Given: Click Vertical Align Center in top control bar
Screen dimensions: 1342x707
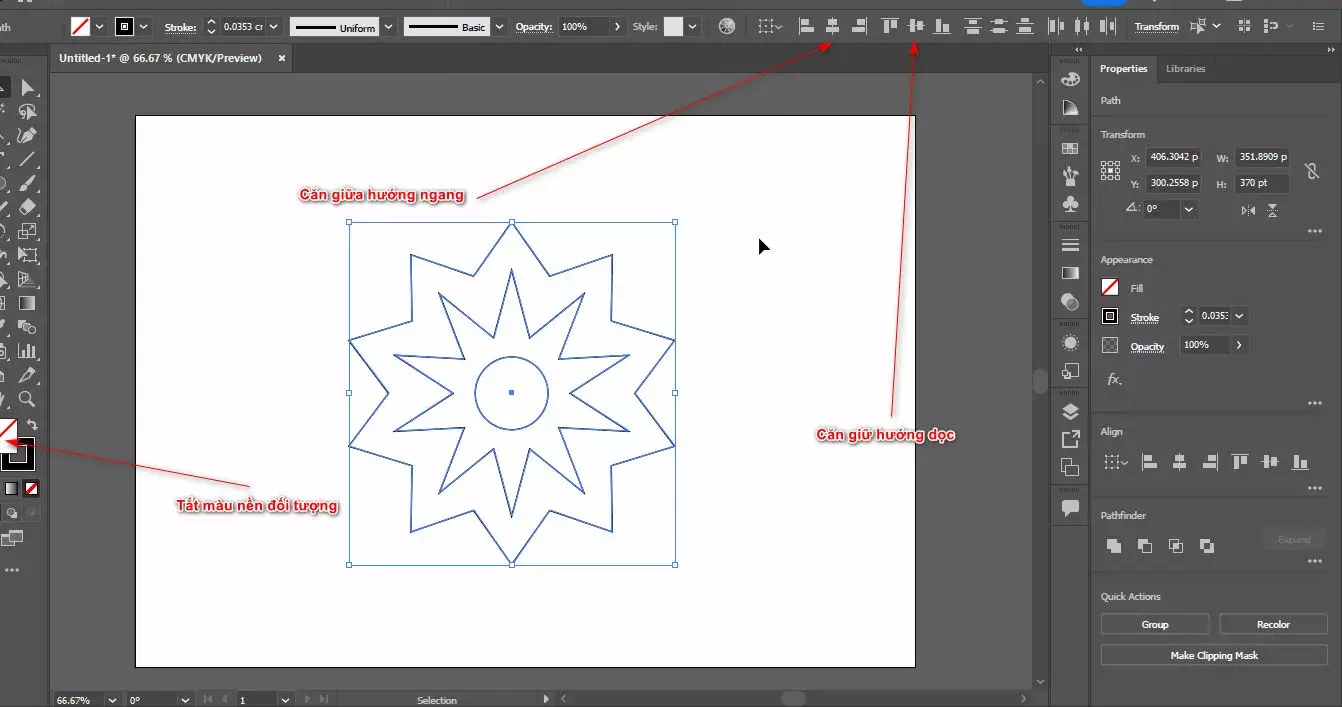Looking at the screenshot, I should click(x=915, y=27).
